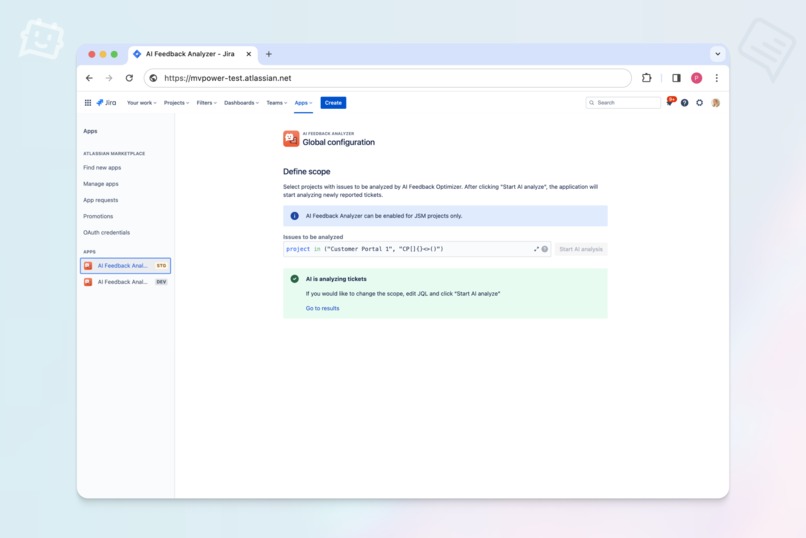Click the Atlassian Marketplace section label

point(114,154)
